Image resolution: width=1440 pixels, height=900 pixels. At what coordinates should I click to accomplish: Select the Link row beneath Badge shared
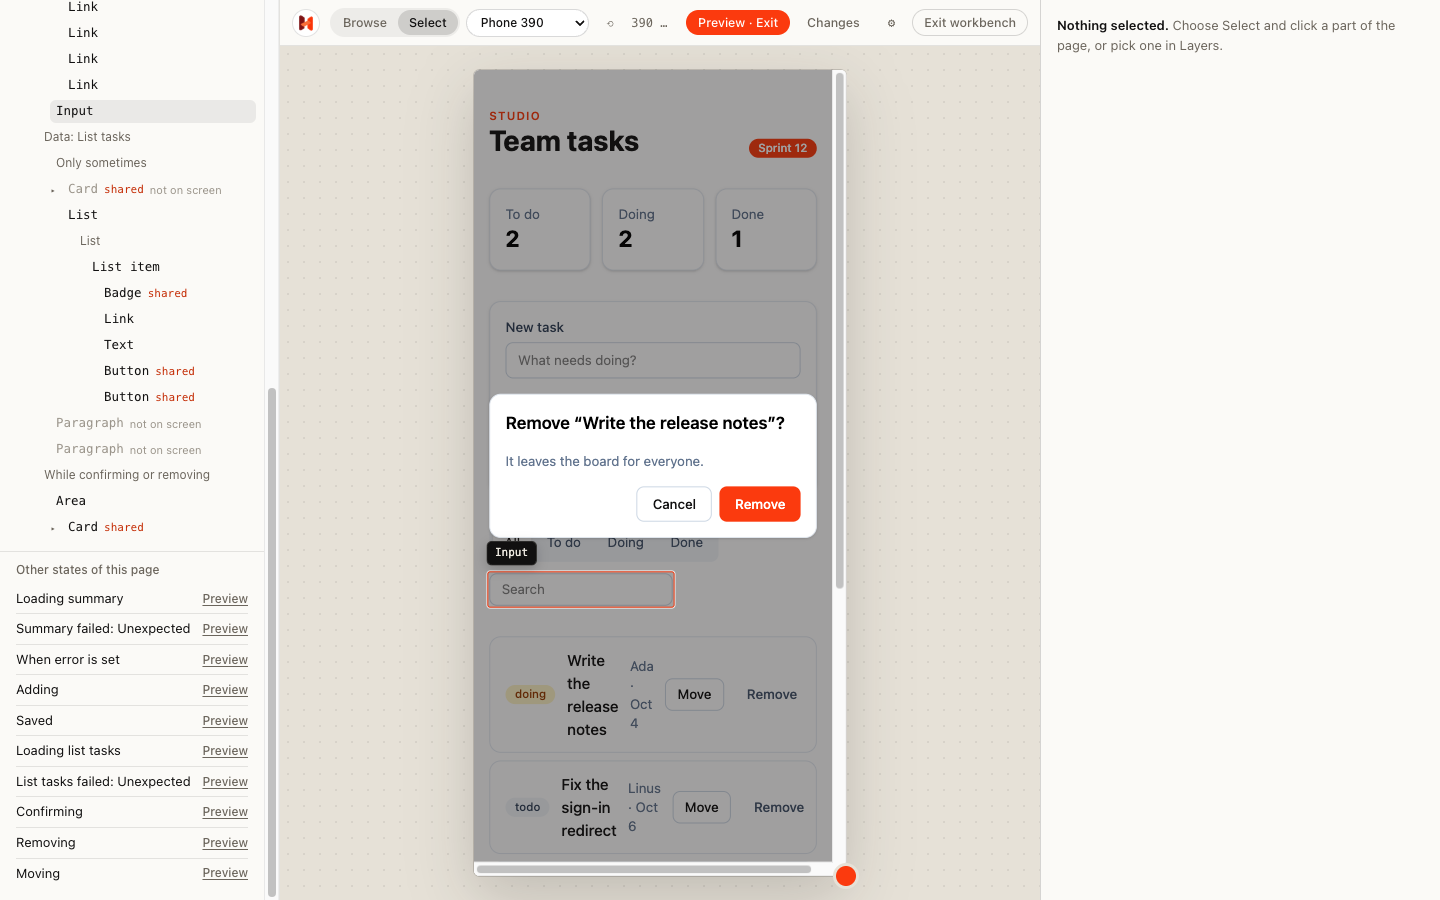coord(119,319)
